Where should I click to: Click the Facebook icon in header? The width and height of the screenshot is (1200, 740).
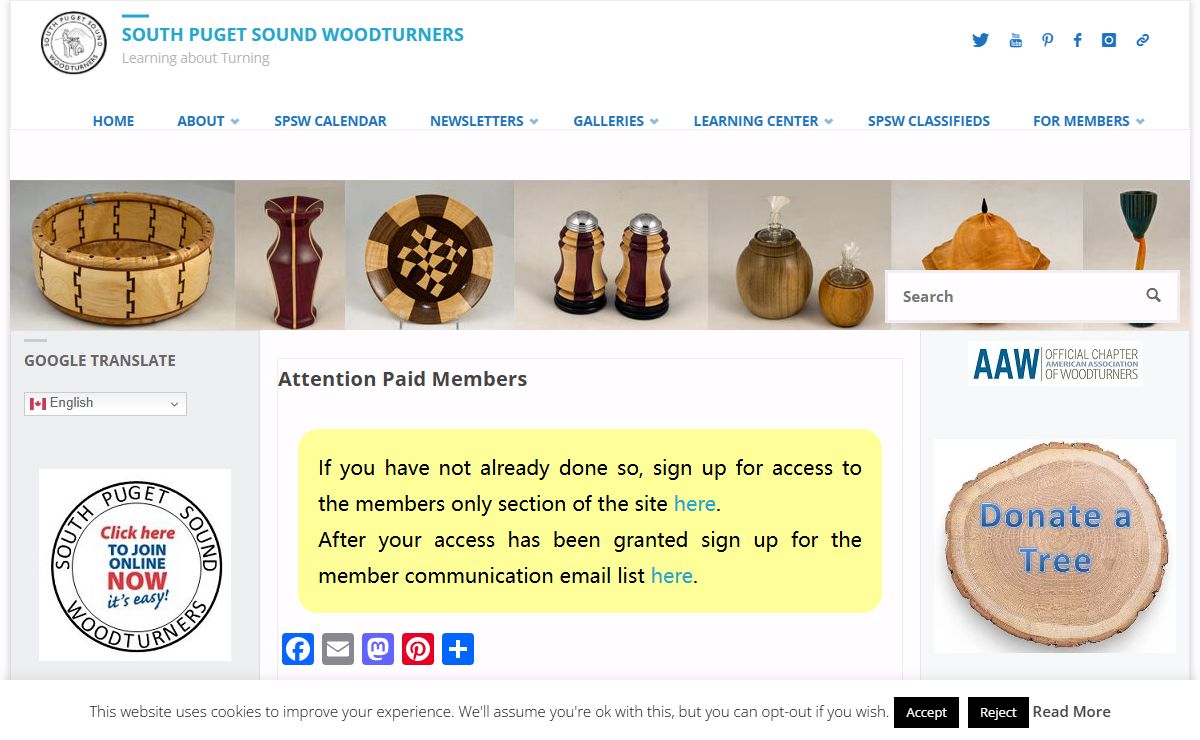pyautogui.click(x=1077, y=40)
